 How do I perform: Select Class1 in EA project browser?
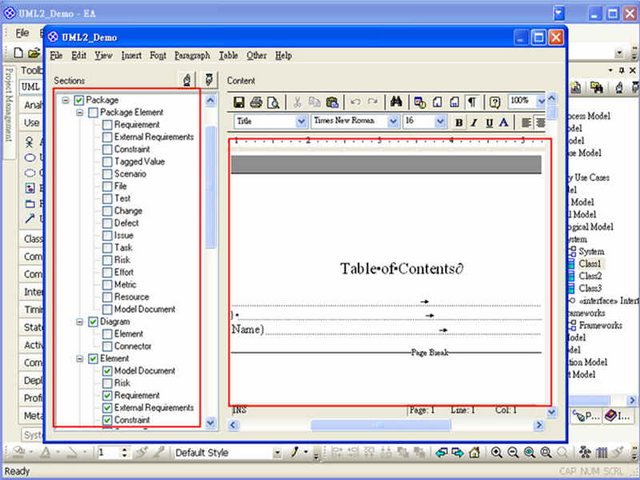click(590, 264)
